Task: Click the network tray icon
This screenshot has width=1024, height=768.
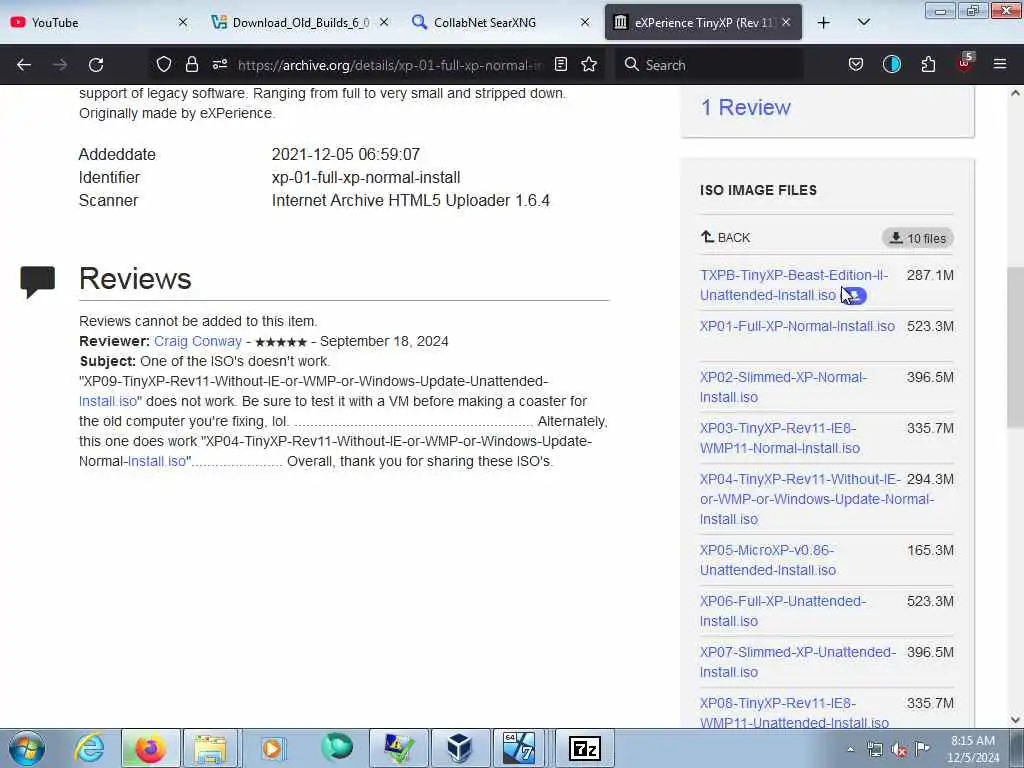Action: pos(875,749)
